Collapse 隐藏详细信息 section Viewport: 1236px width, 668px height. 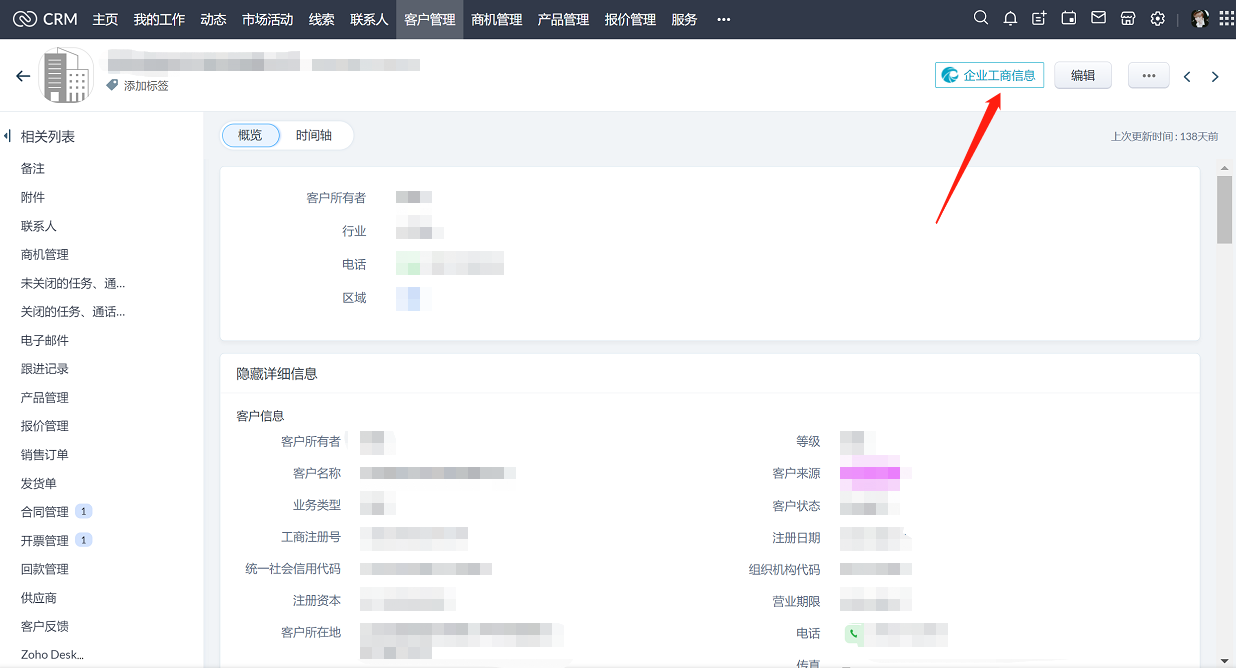point(277,374)
